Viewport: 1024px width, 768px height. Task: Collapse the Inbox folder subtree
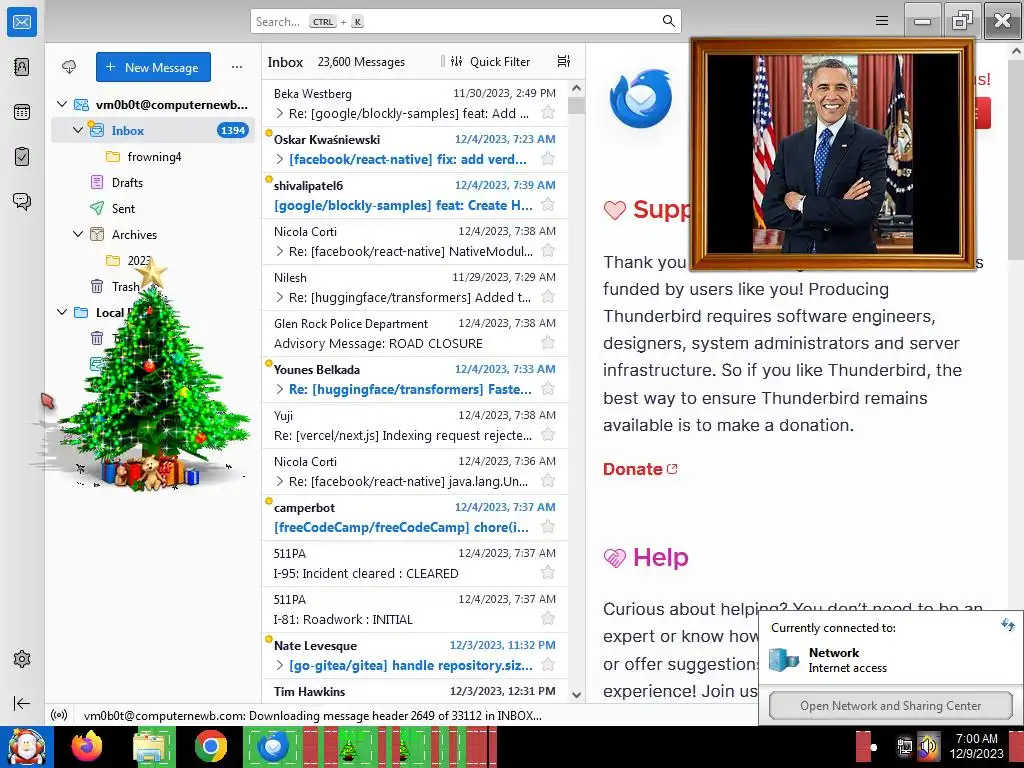click(x=78, y=130)
